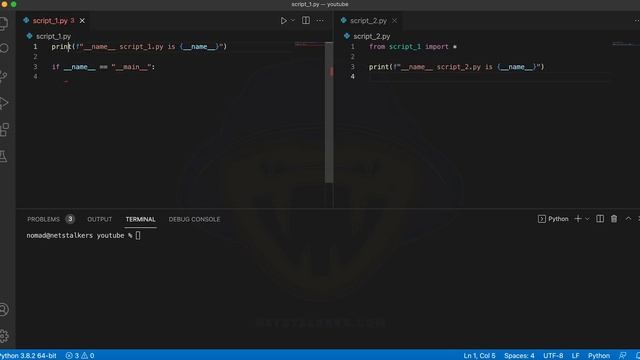Maximize the panel with the chevron up
640x360 pixels.
pyautogui.click(x=628, y=219)
